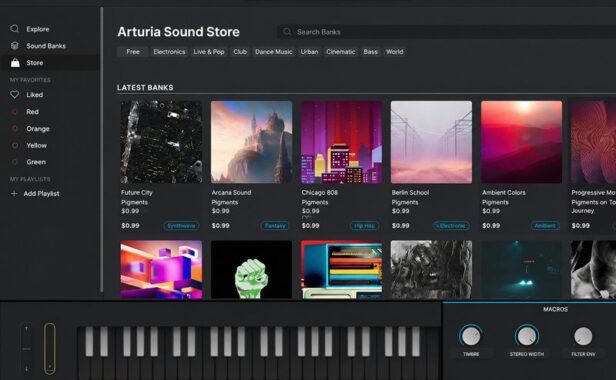Image resolution: width=616 pixels, height=380 pixels.
Task: Filter store by the Bass tag
Action: (370, 52)
